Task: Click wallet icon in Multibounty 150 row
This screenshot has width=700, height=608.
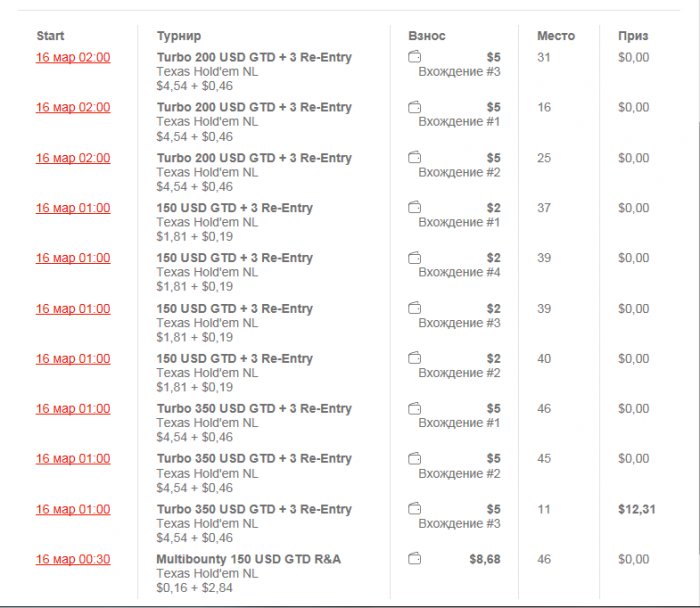Action: point(415,559)
